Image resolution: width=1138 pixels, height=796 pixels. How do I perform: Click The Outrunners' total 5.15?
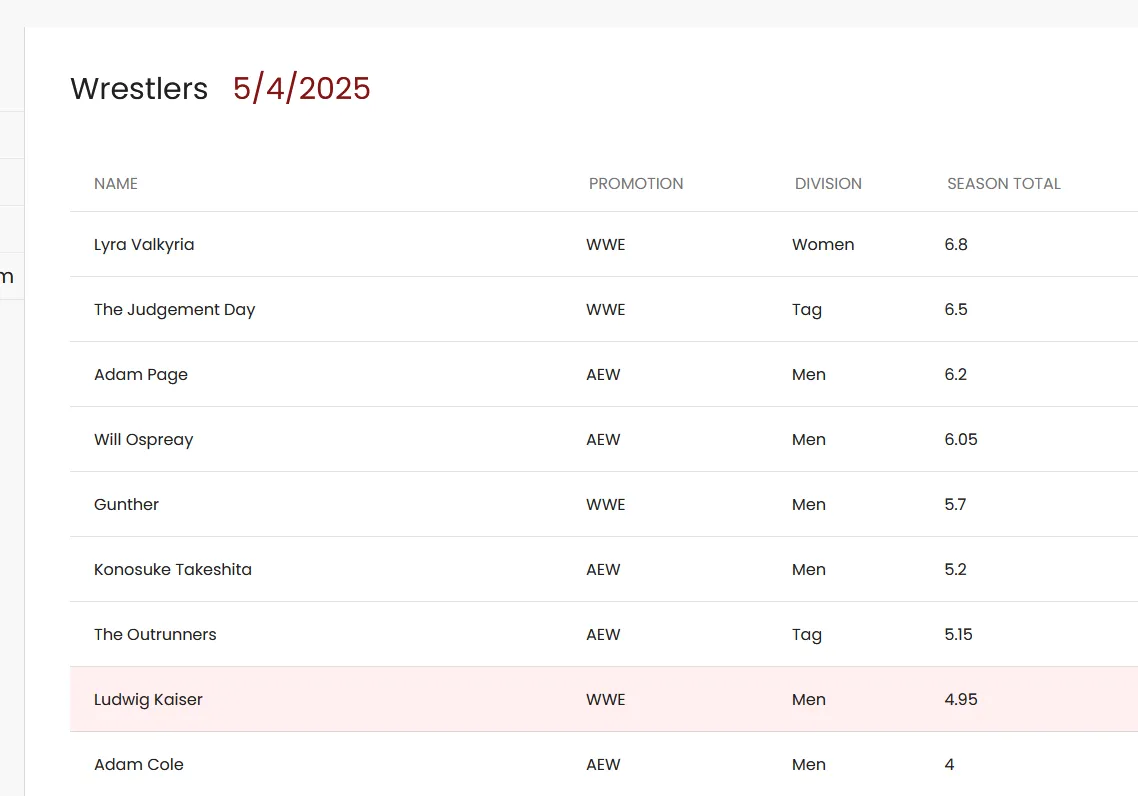click(x=959, y=634)
